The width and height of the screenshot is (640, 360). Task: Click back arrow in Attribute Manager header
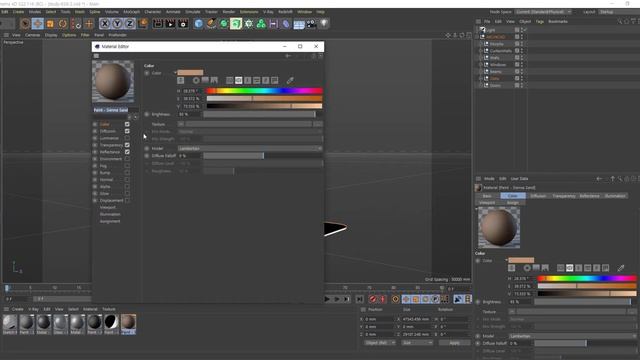click(599, 179)
